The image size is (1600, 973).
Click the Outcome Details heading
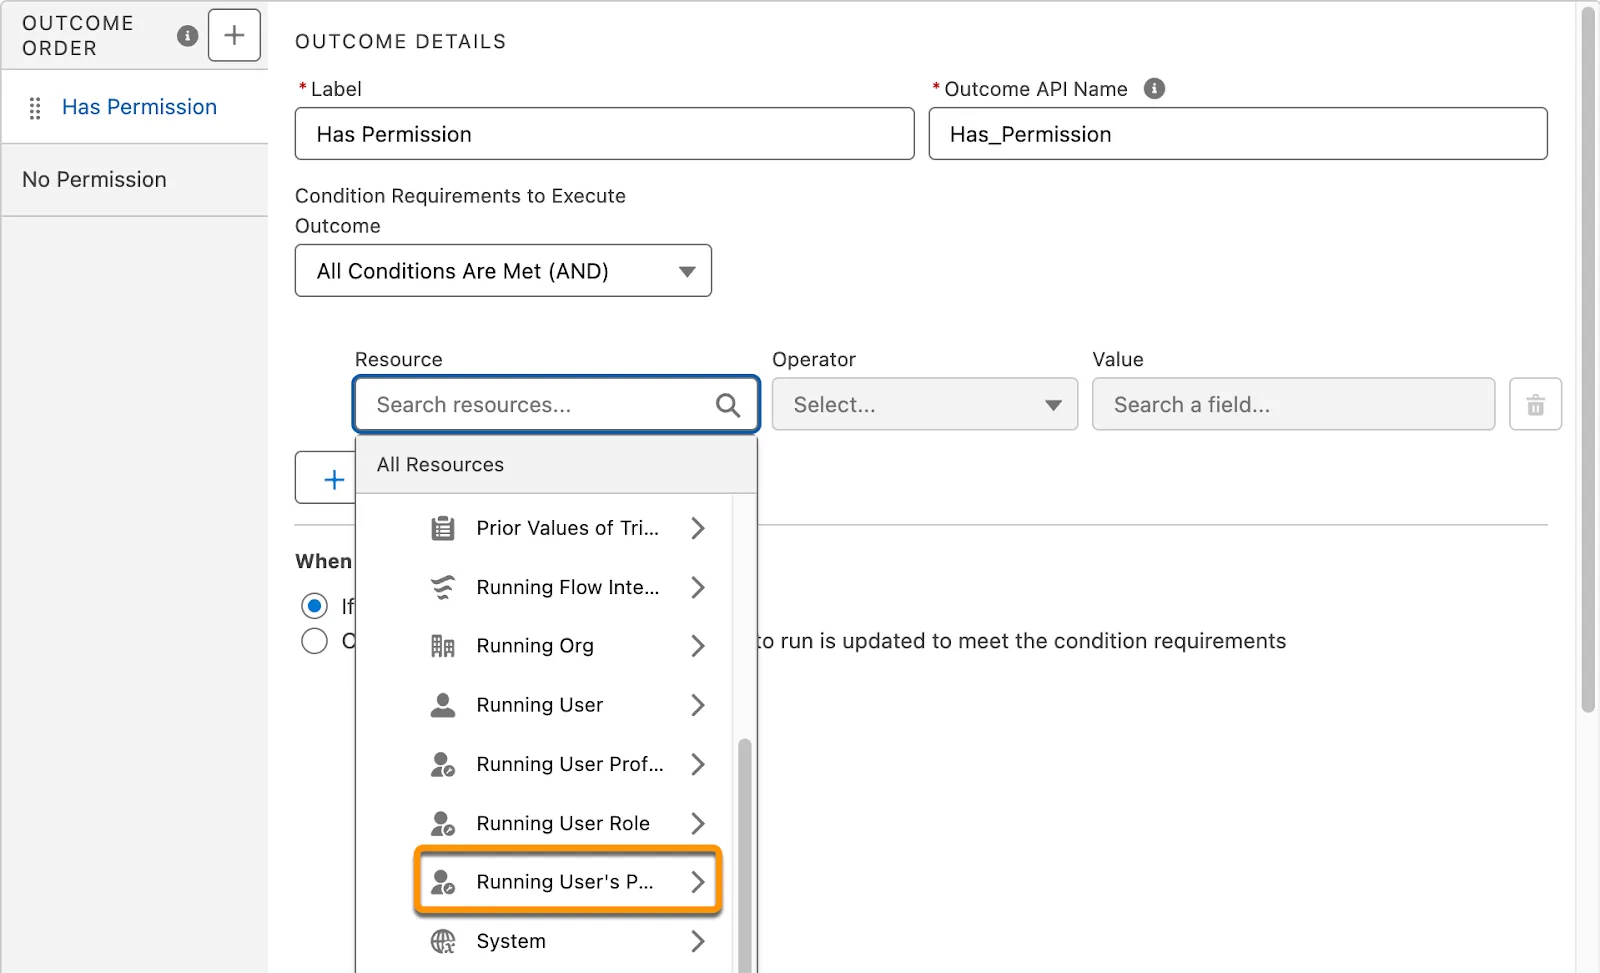tap(400, 42)
